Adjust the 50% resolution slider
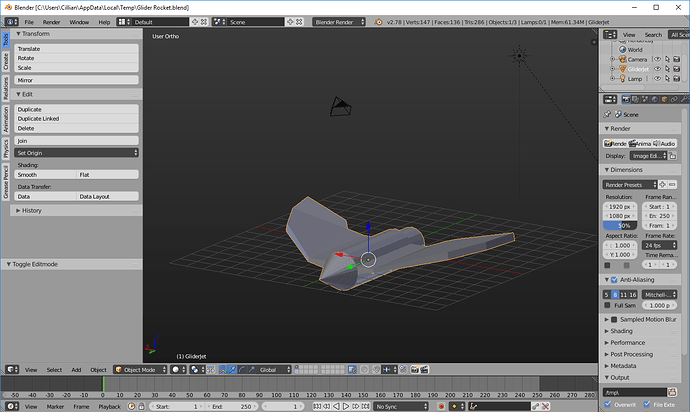 [620, 225]
